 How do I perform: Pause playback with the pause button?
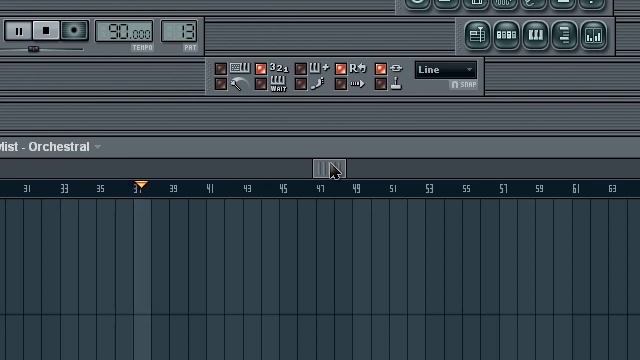tap(18, 31)
